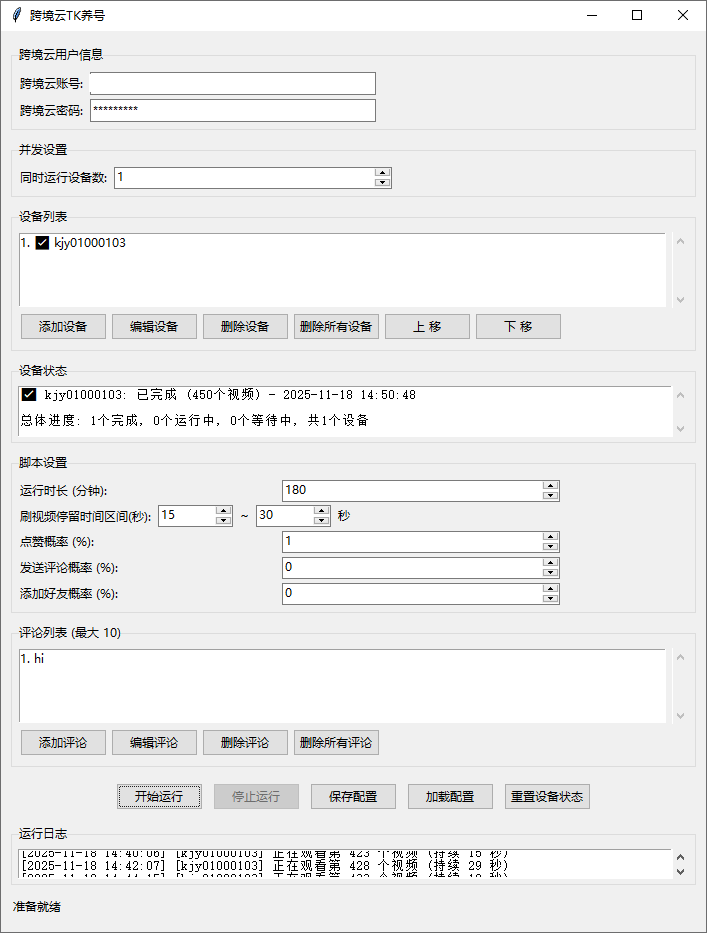Increase 添加好友概率 with up arrow
Viewport: 707px width, 933px height.
550,589
